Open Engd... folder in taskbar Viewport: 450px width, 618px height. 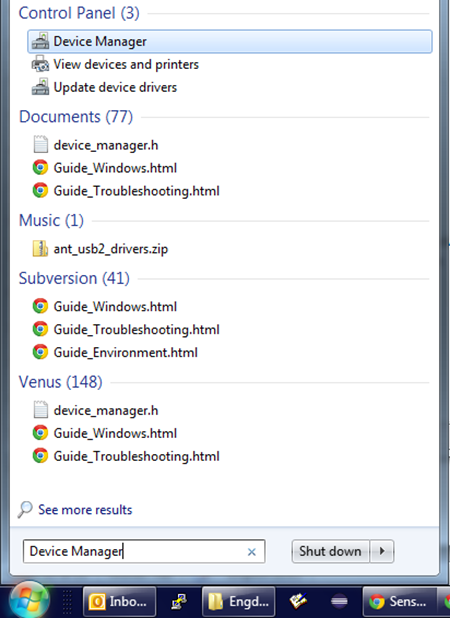(238, 601)
